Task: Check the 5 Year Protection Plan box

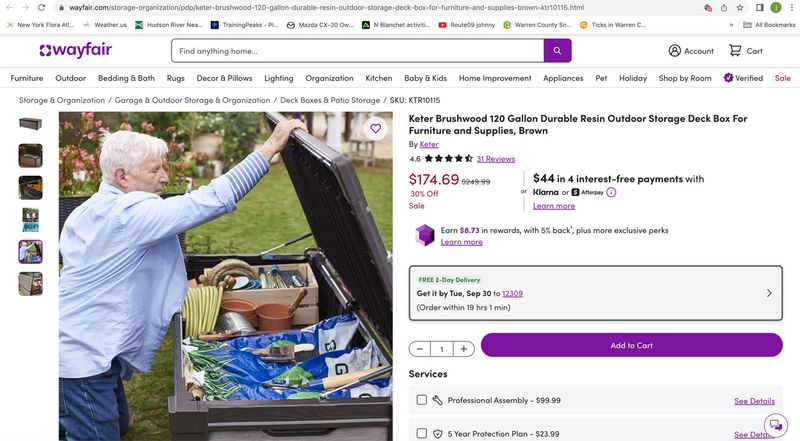Action: pos(422,434)
